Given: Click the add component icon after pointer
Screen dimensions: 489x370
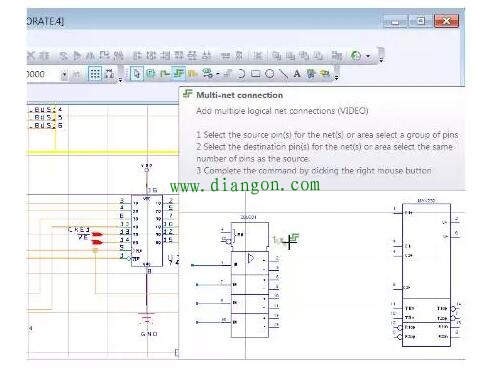Looking at the screenshot, I should 151,74.
